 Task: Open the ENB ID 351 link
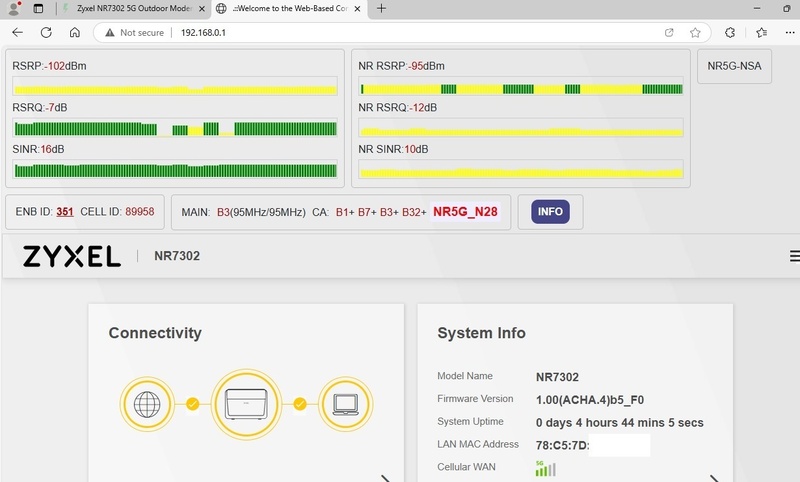point(65,212)
